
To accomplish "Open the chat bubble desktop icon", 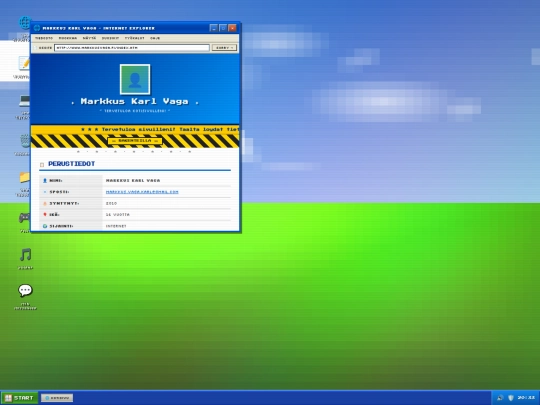I will pos(25,290).
